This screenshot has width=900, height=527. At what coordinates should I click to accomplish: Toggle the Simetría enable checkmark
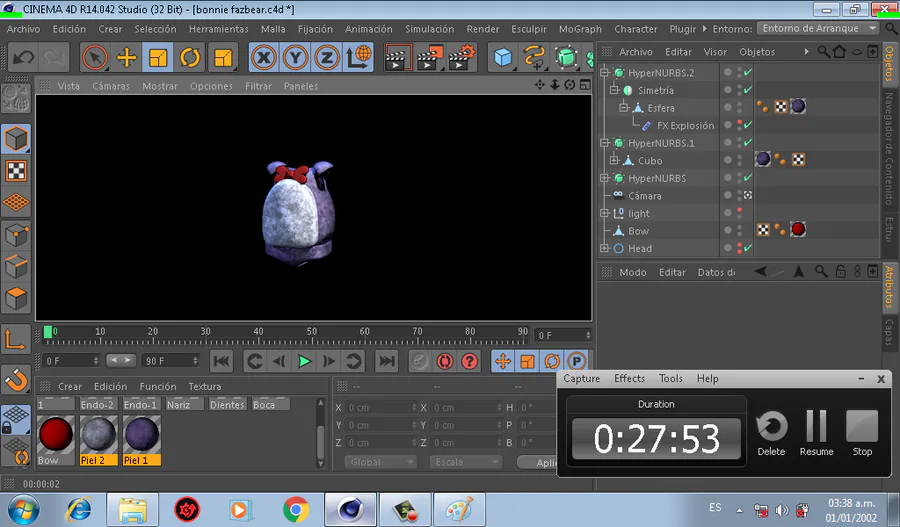pos(748,90)
